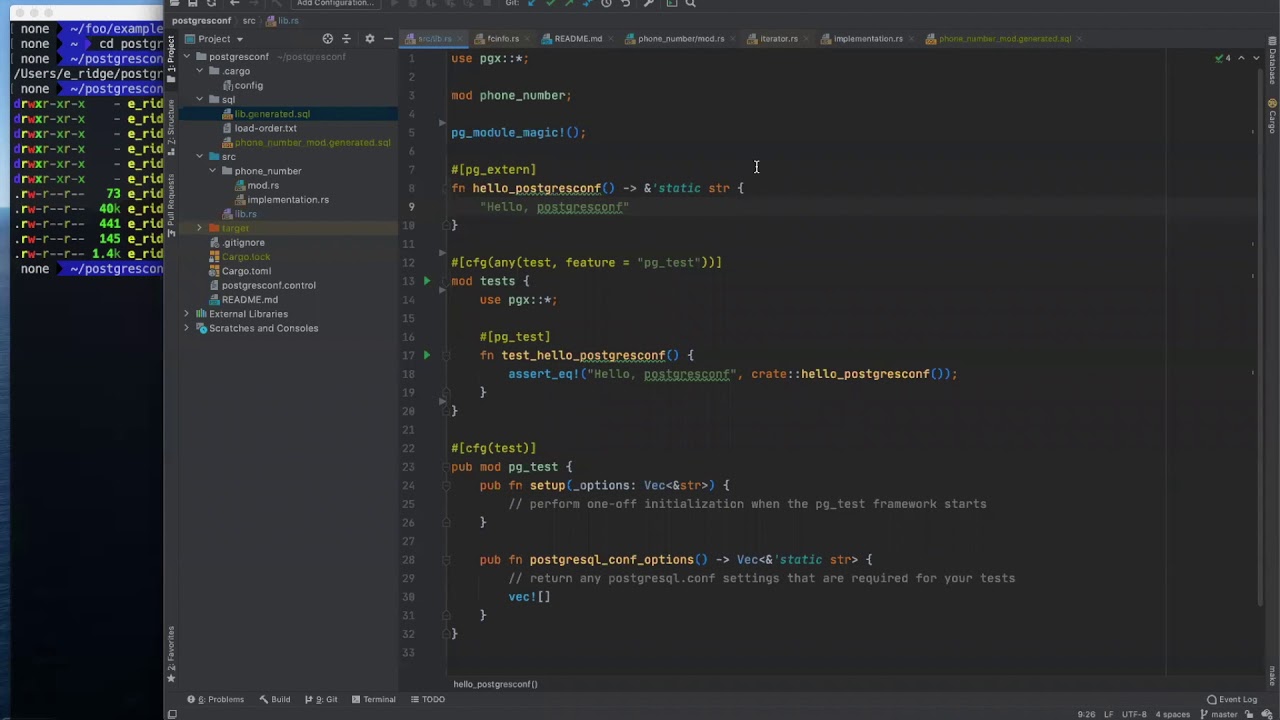Open the Event Log
1280x720 pixels.
pos(1232,700)
